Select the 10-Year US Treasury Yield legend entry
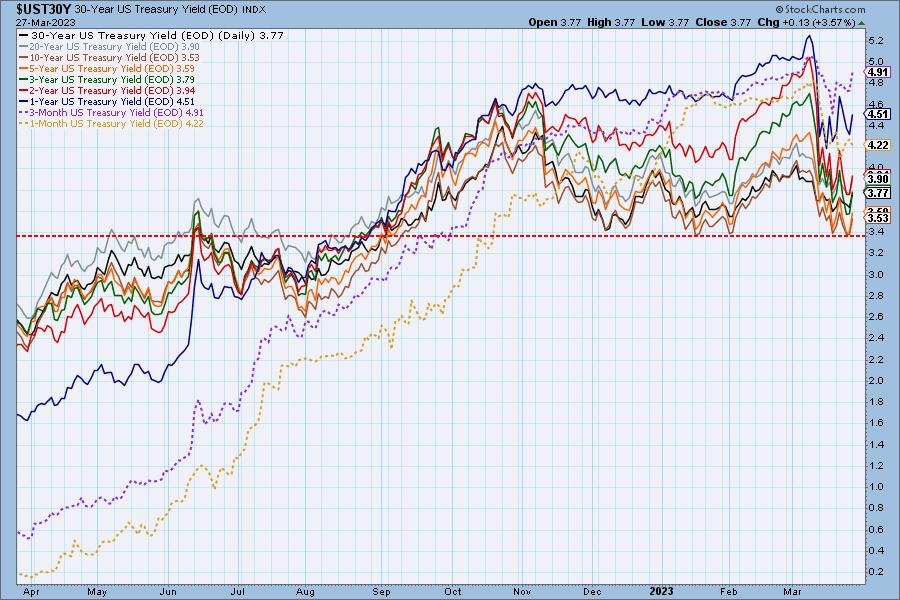900x600 pixels. pos(110,57)
